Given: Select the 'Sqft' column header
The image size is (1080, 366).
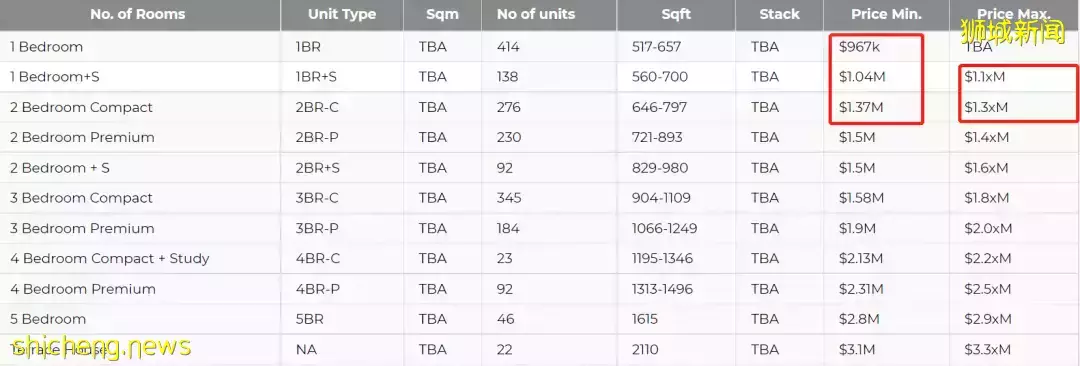Looking at the screenshot, I should click(676, 14).
